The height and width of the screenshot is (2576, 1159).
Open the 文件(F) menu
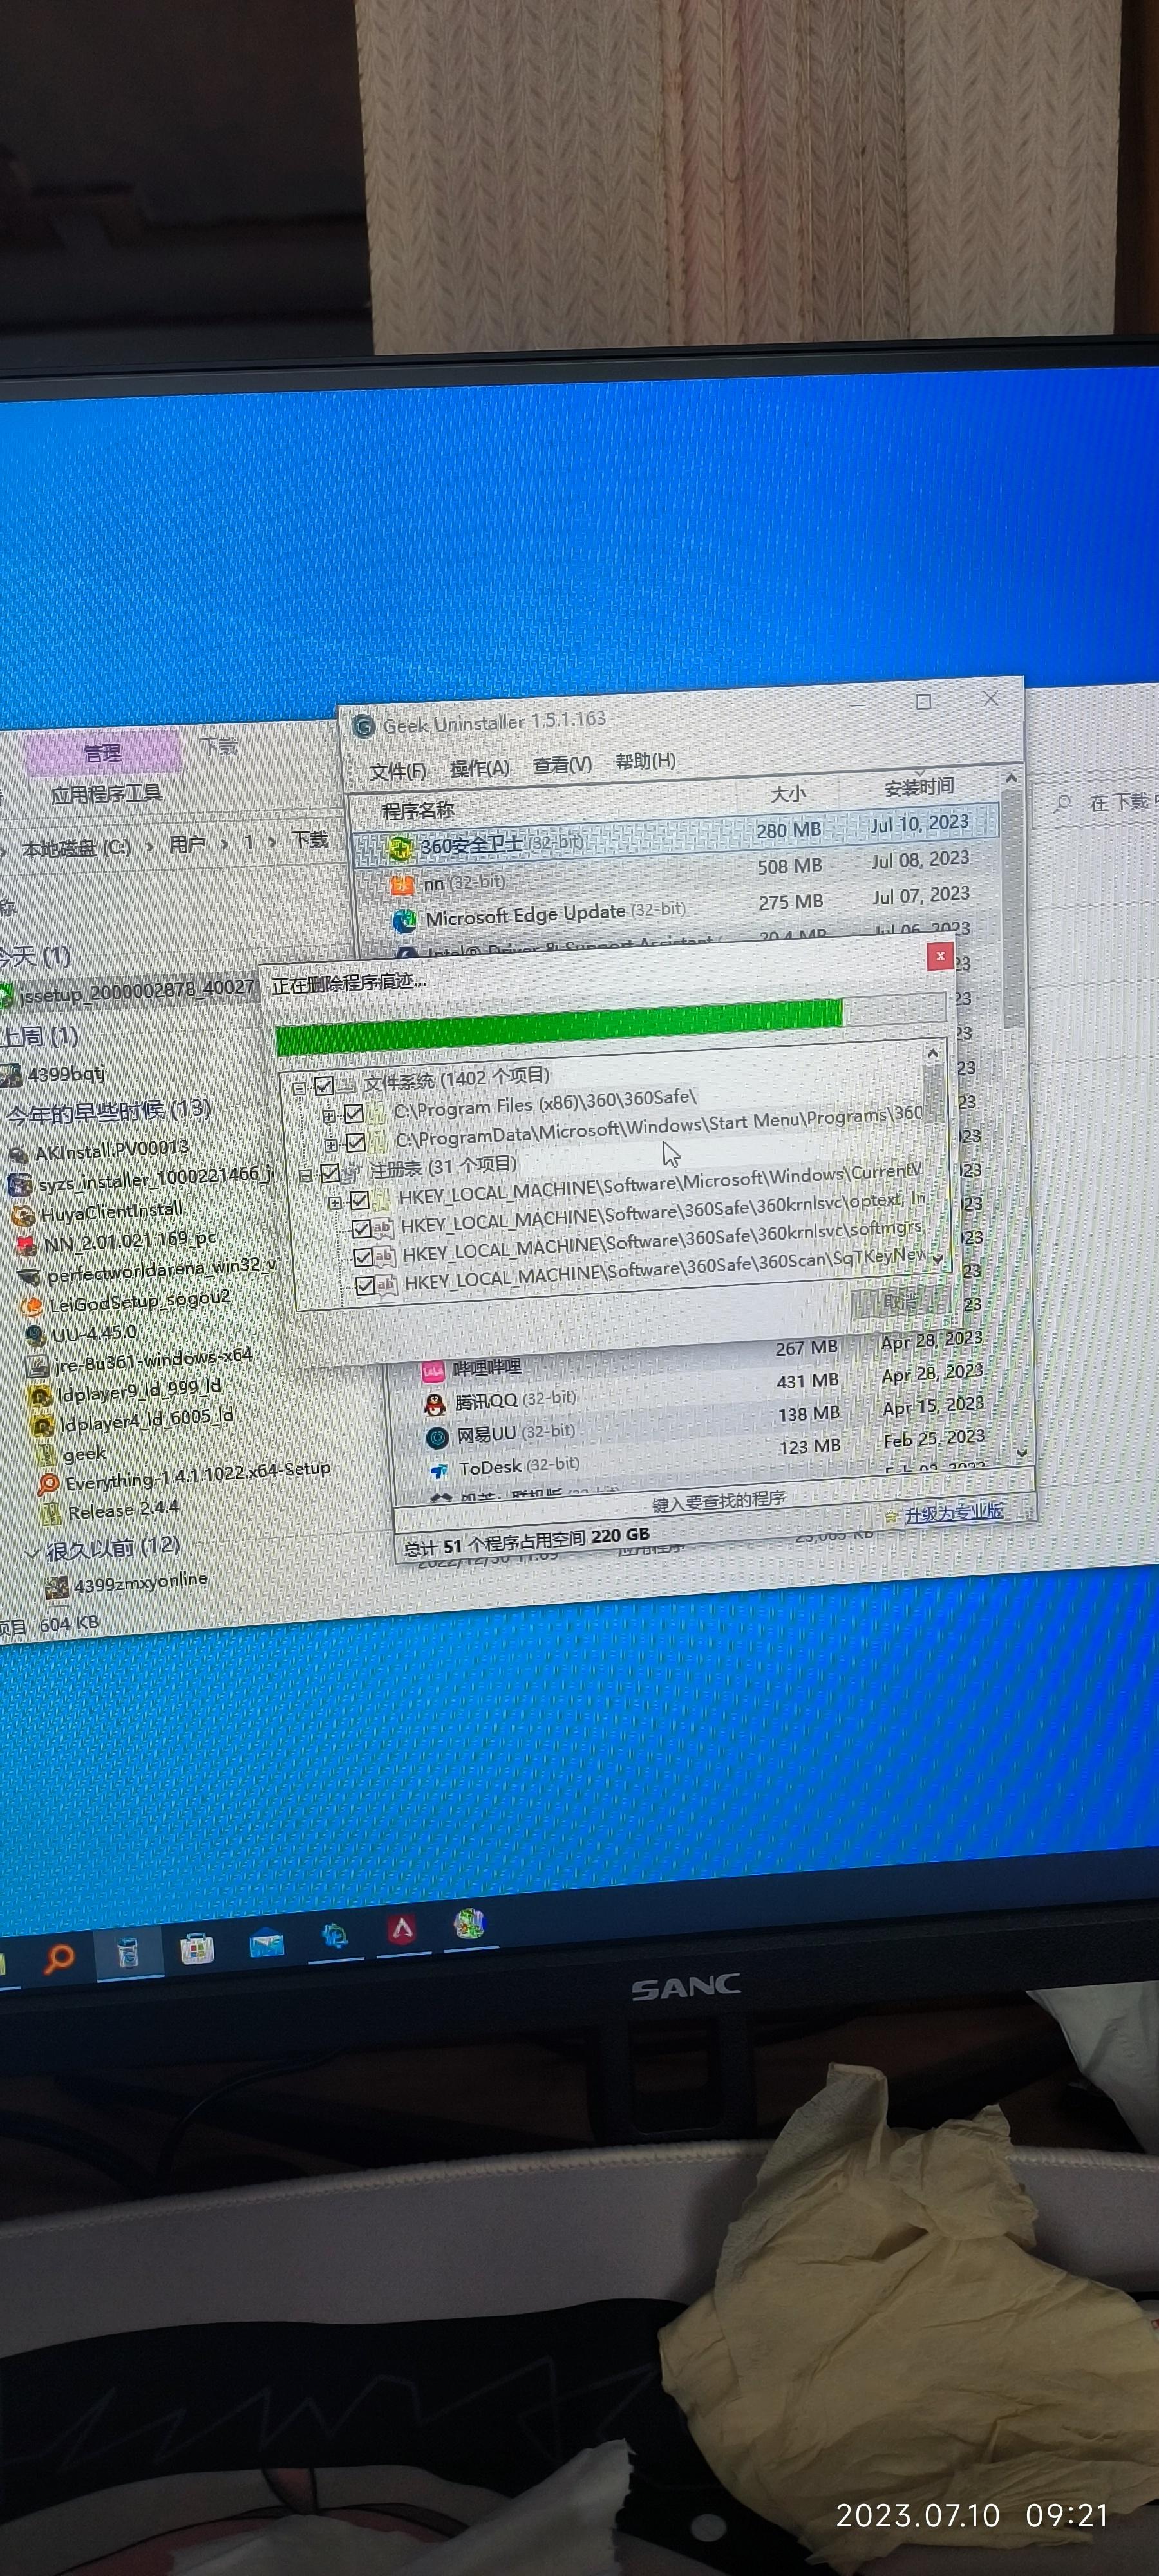click(x=397, y=771)
